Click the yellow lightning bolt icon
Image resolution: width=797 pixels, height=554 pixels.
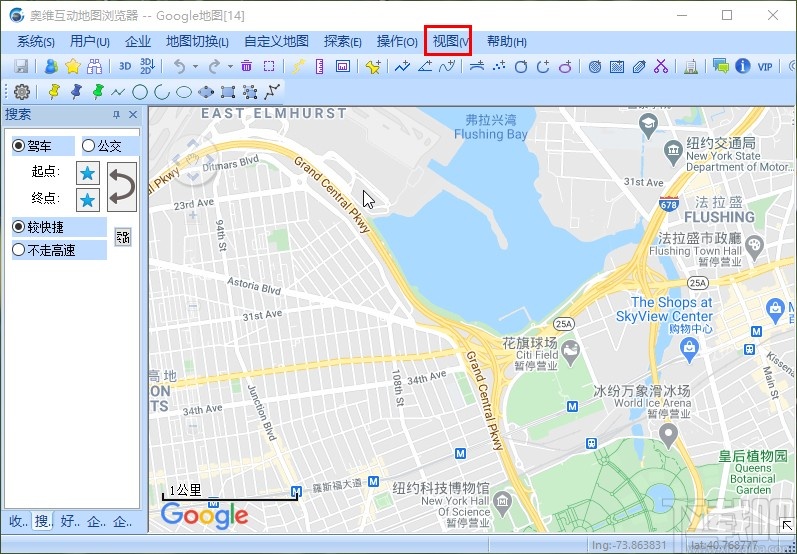298,66
